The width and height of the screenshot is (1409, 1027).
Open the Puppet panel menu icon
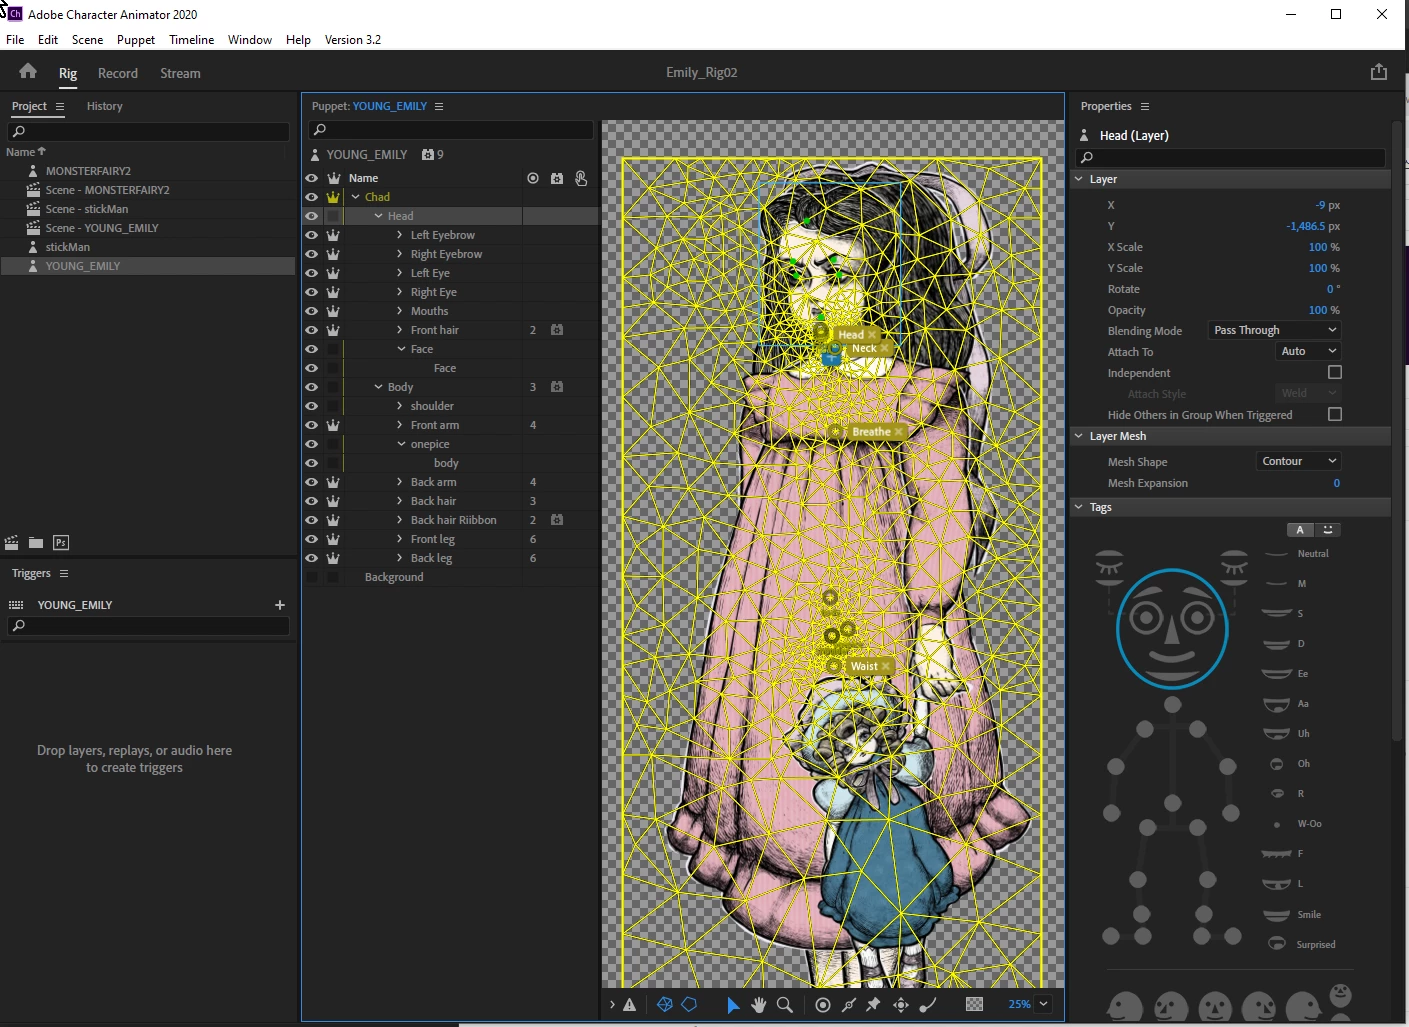pyautogui.click(x=439, y=106)
